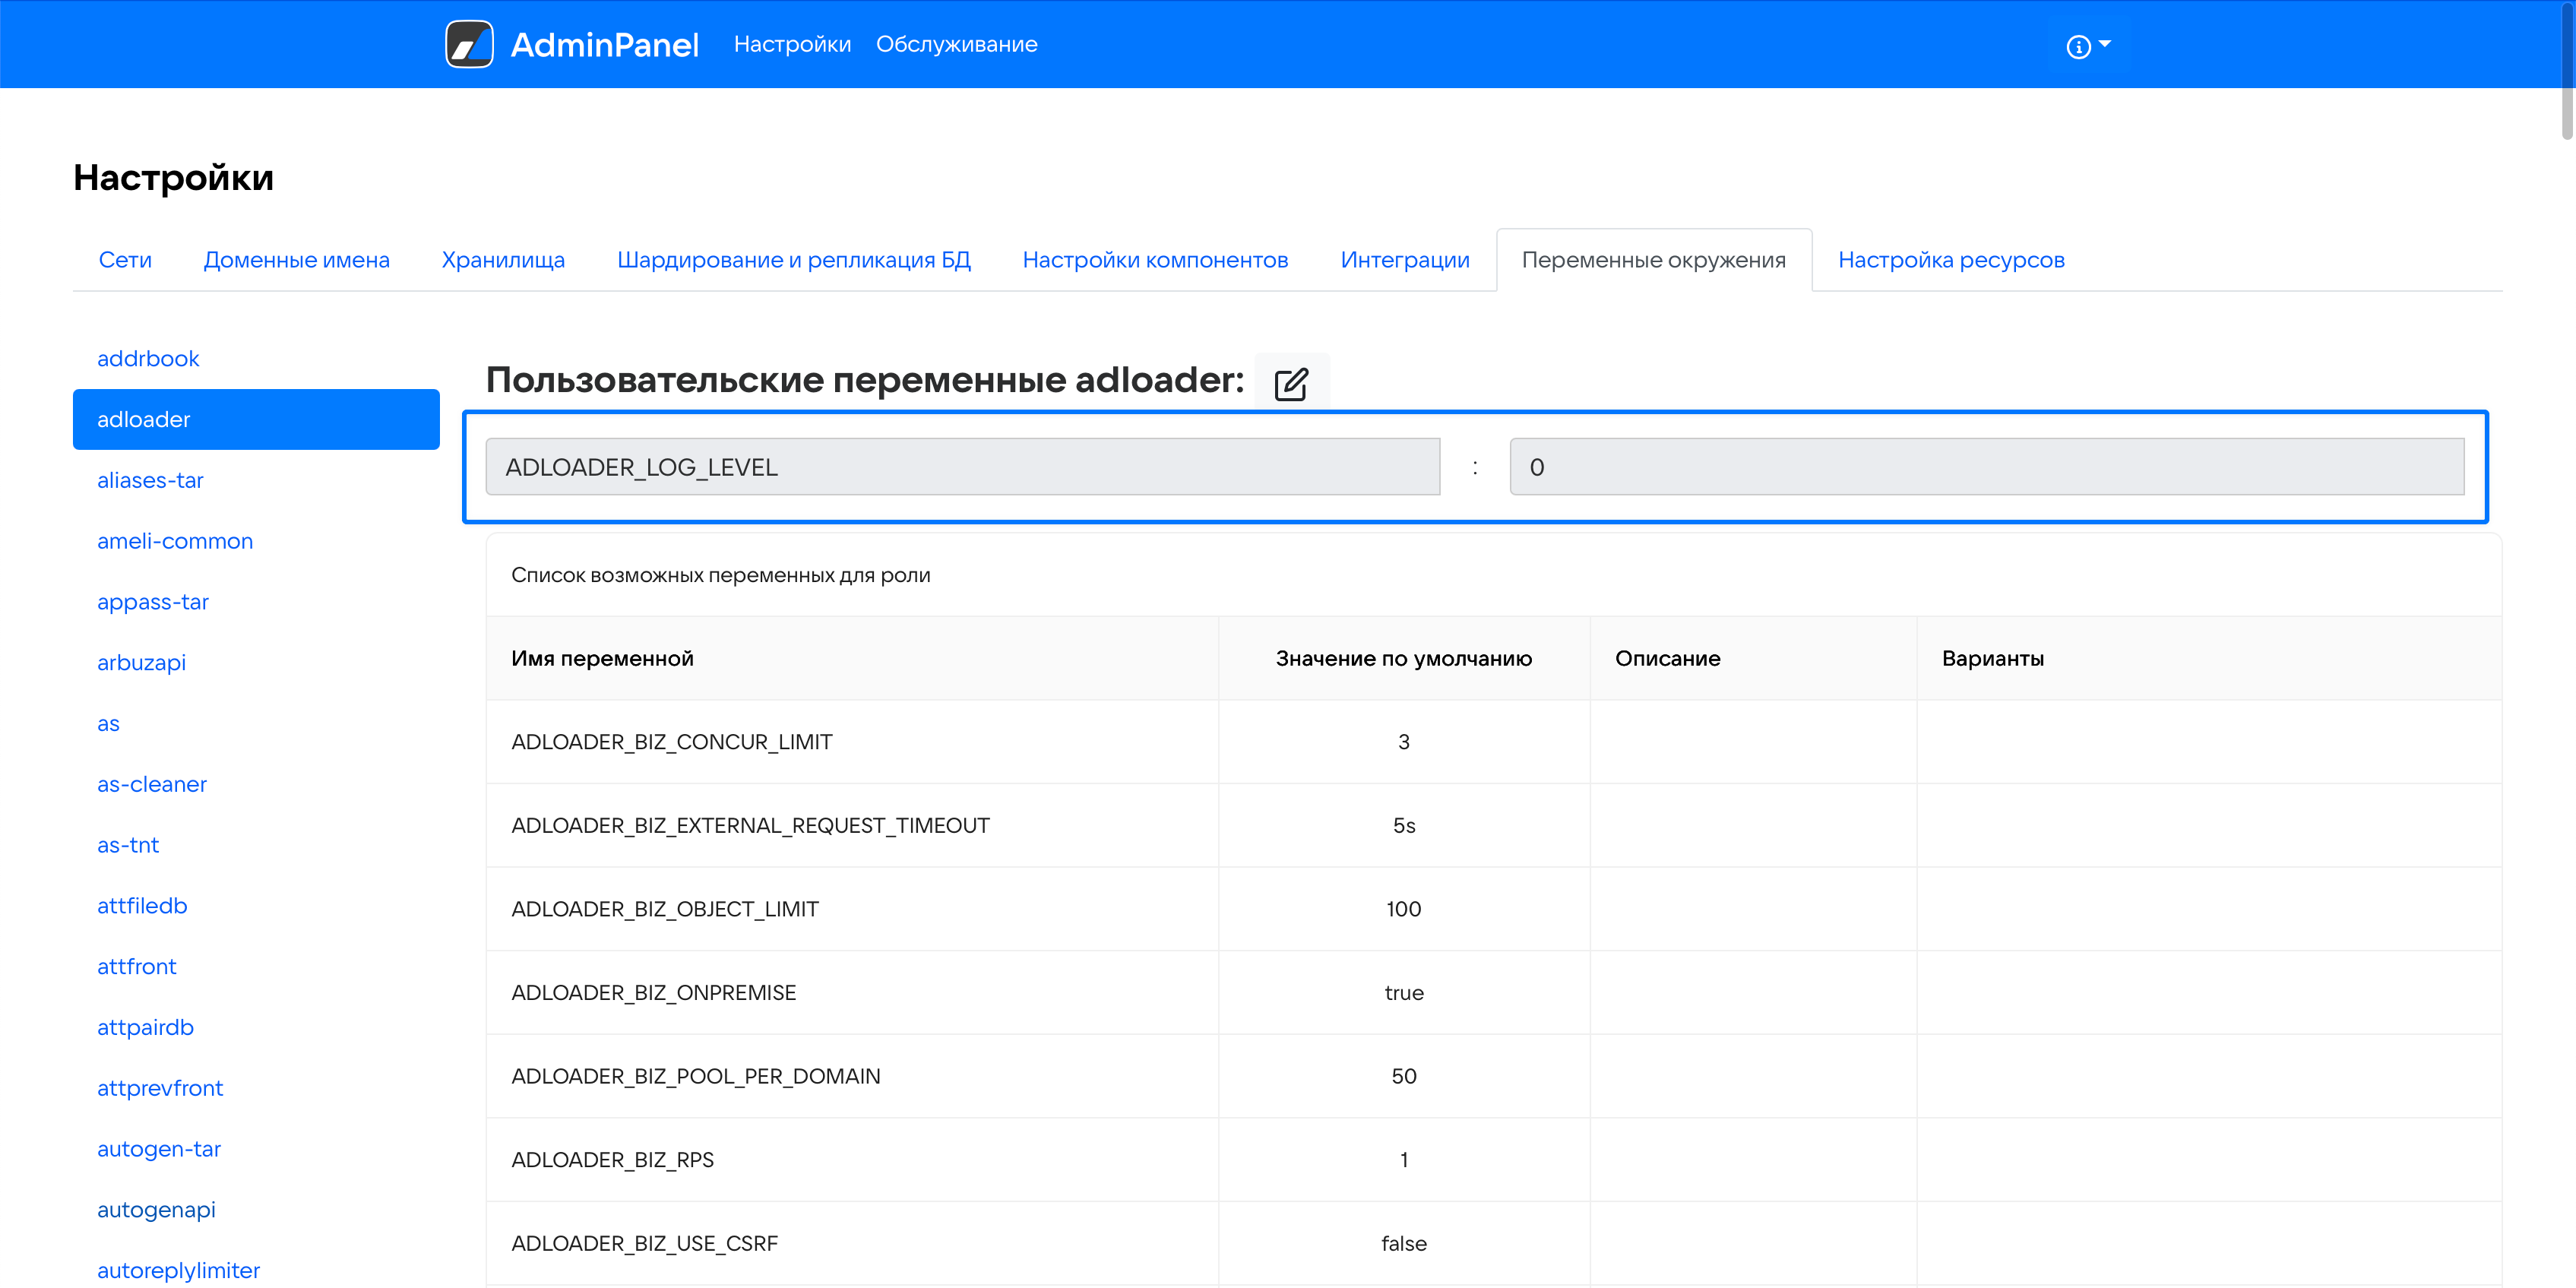This screenshot has width=2576, height=1288.
Task: Switch to the Доменные имена tab
Action: [x=296, y=260]
